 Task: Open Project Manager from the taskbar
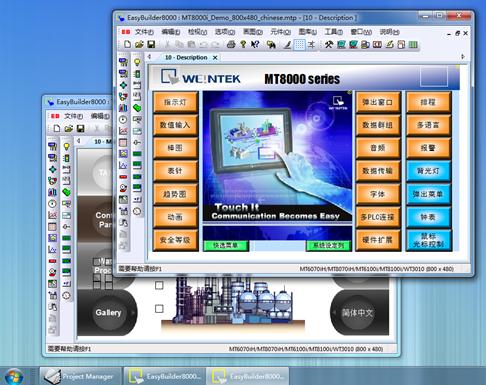[80, 376]
